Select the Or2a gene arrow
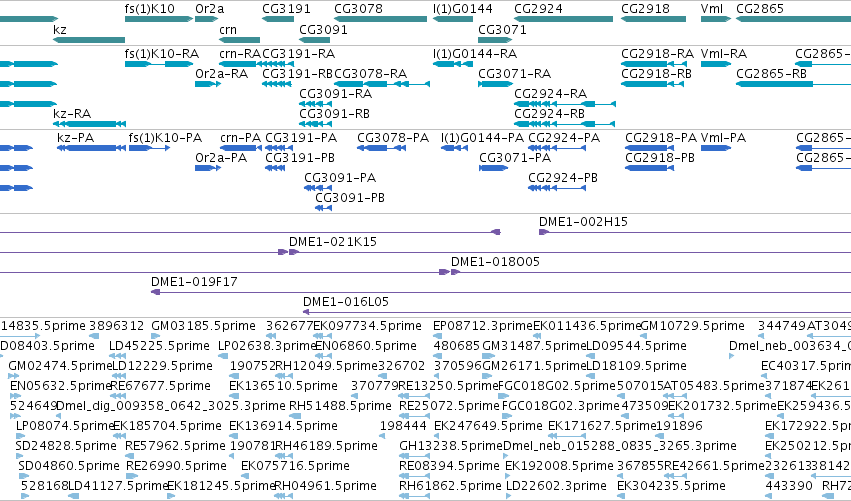Viewport: 851px width, 501px height. coord(206,19)
